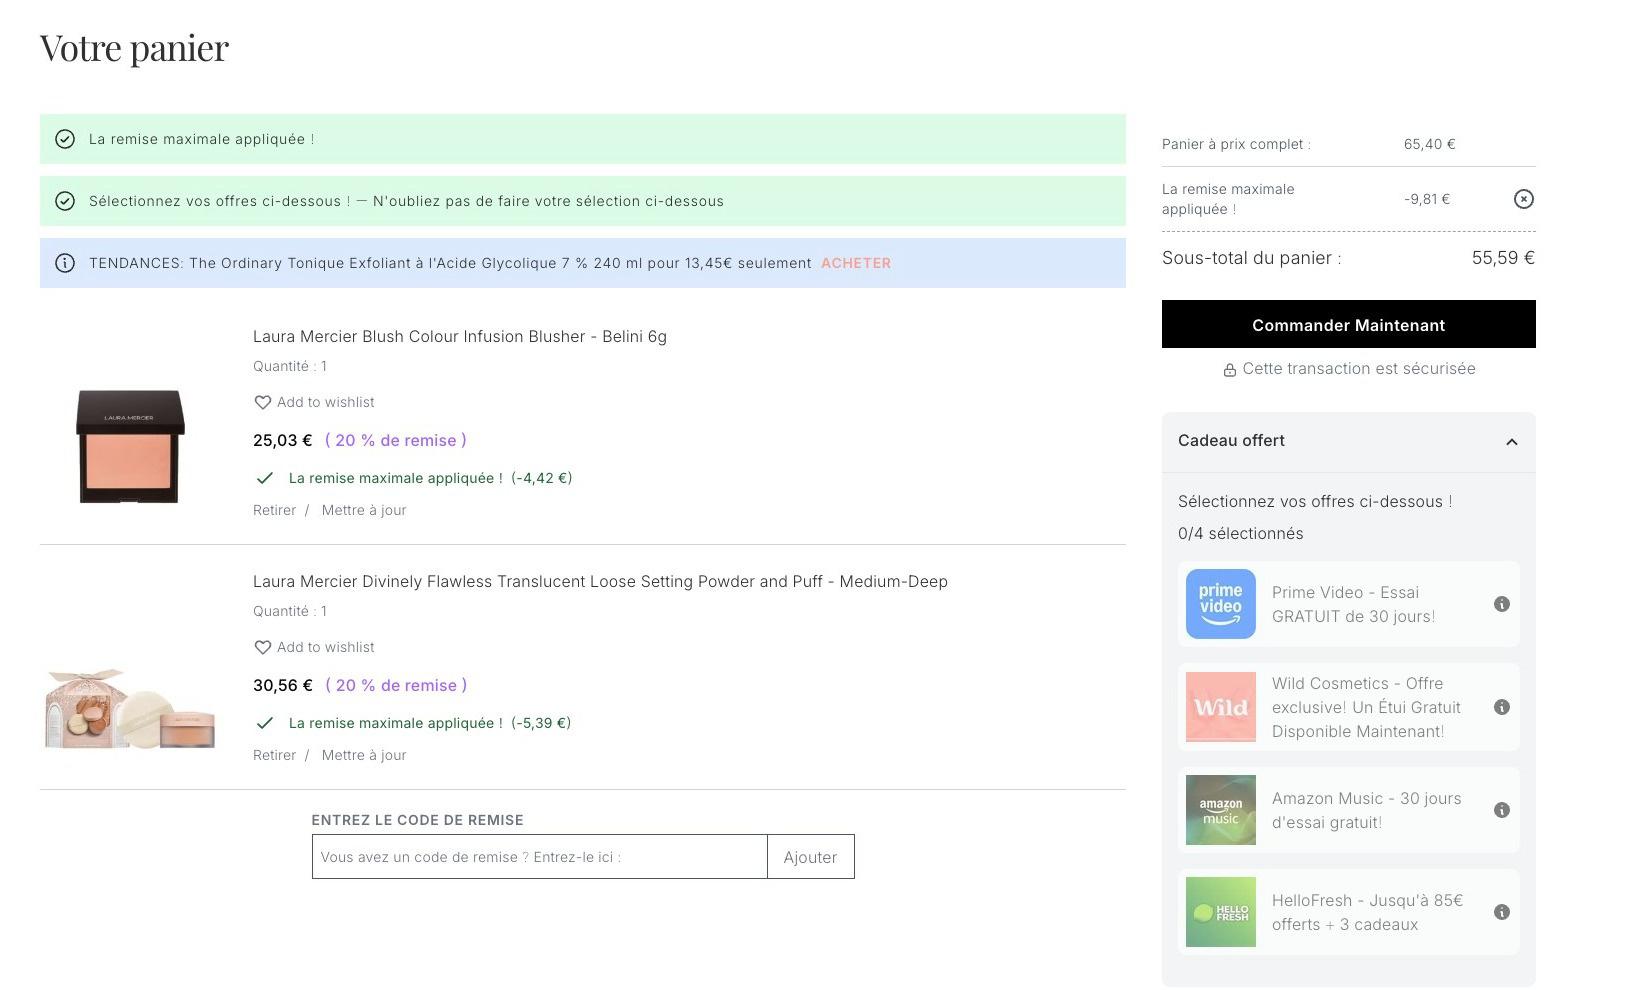This screenshot has height=990, width=1630.
Task: Click the Sous-total 55,59 € amount
Action: 1503,258
